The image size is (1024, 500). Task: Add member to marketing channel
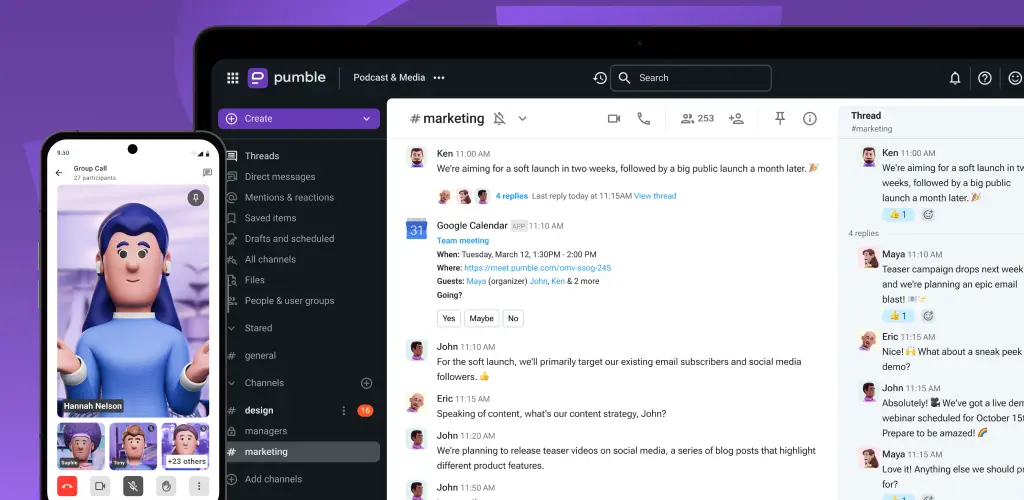coord(736,118)
